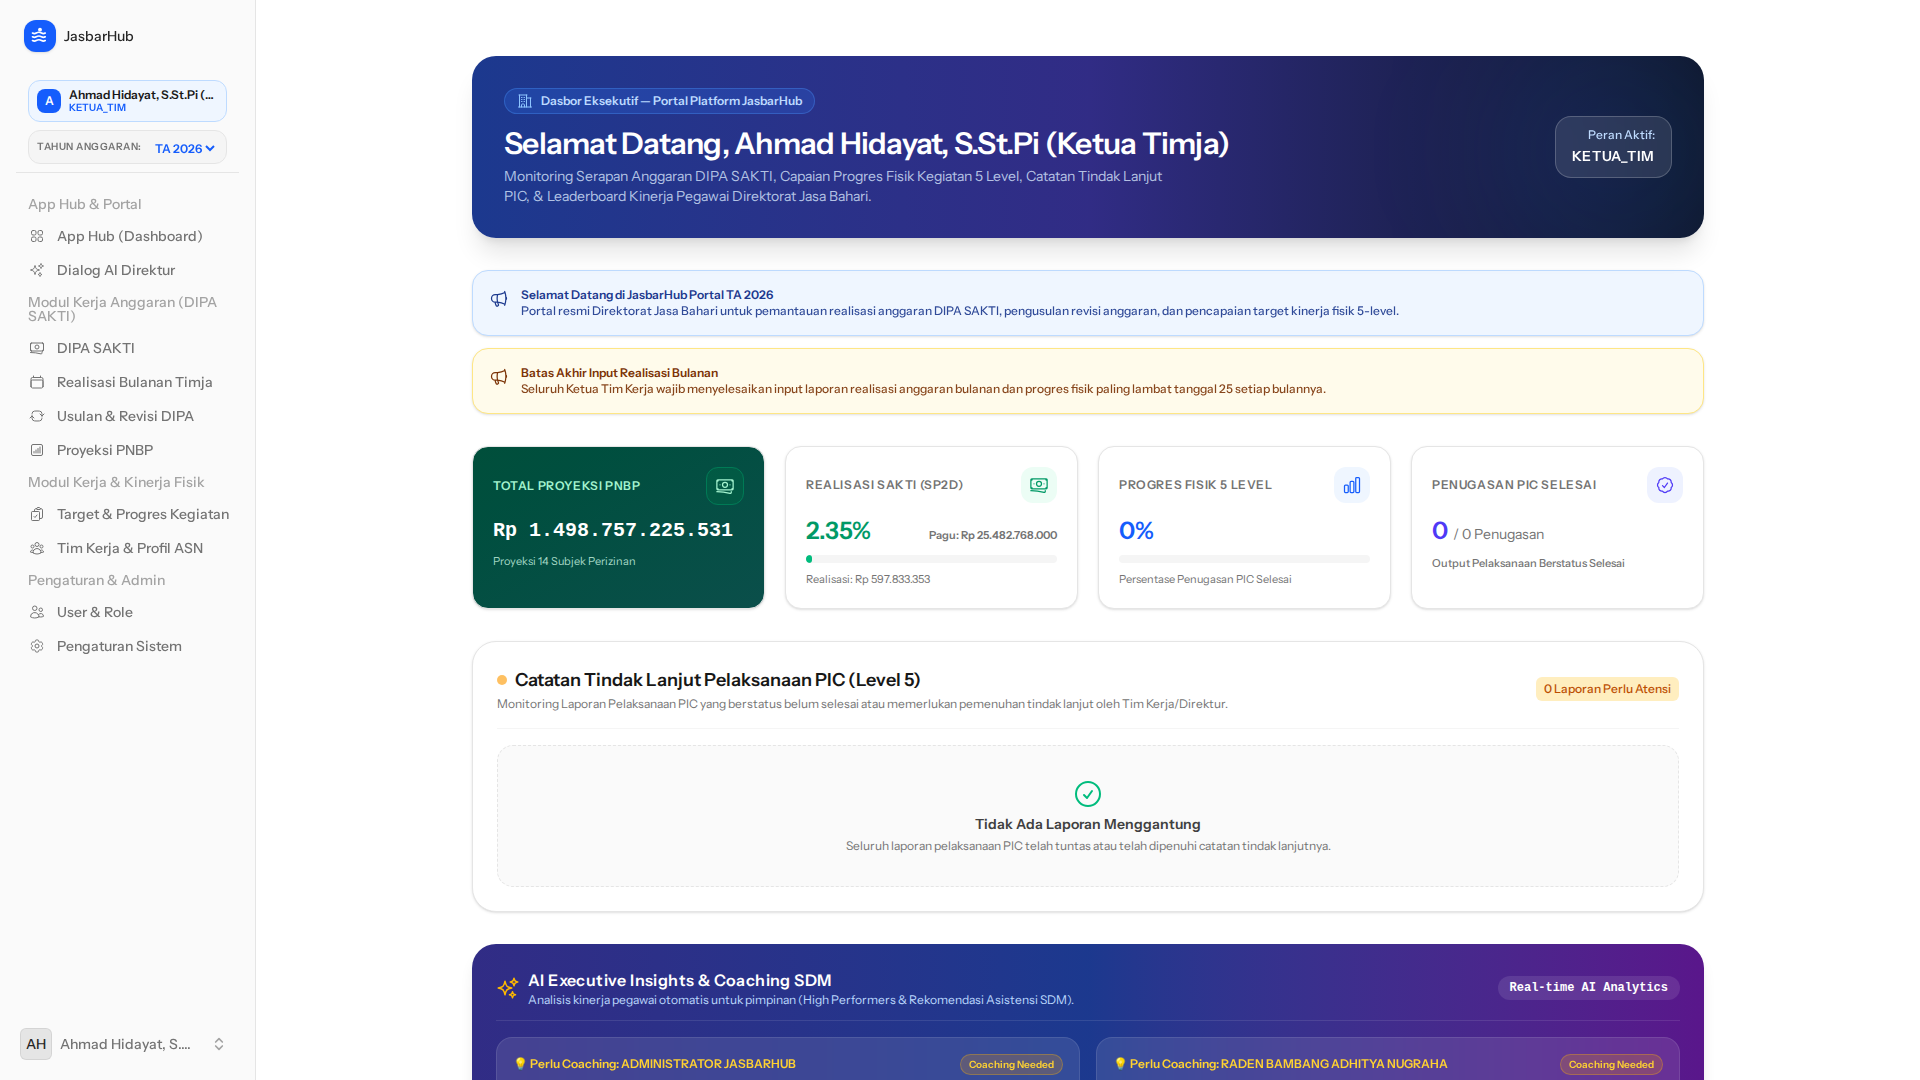This screenshot has width=1920, height=1080.
Task: Navigate to Realisasi Bulanan Timja
Action: click(x=128, y=382)
